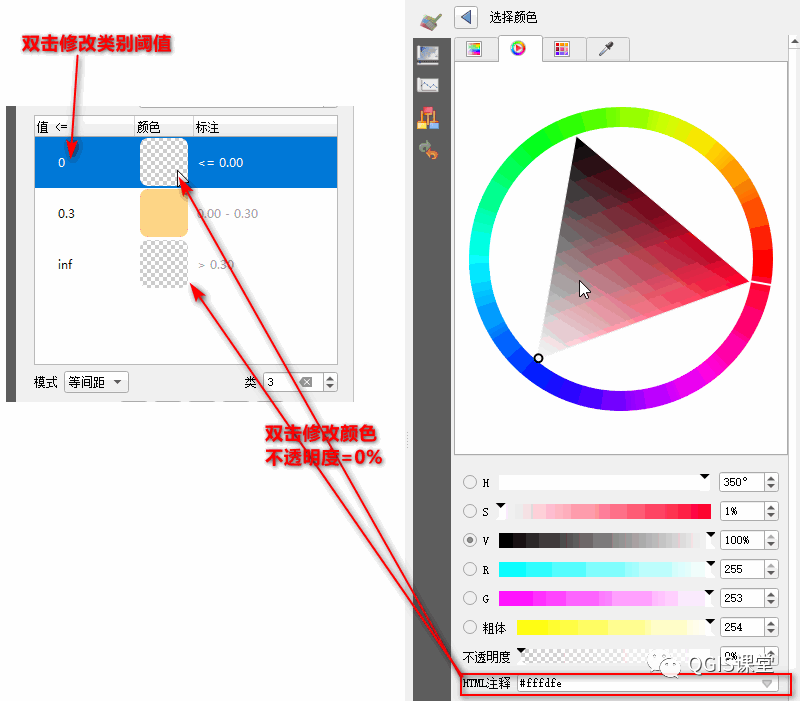
Task: Click the label 0.00 - 0.30
Action: click(228, 214)
